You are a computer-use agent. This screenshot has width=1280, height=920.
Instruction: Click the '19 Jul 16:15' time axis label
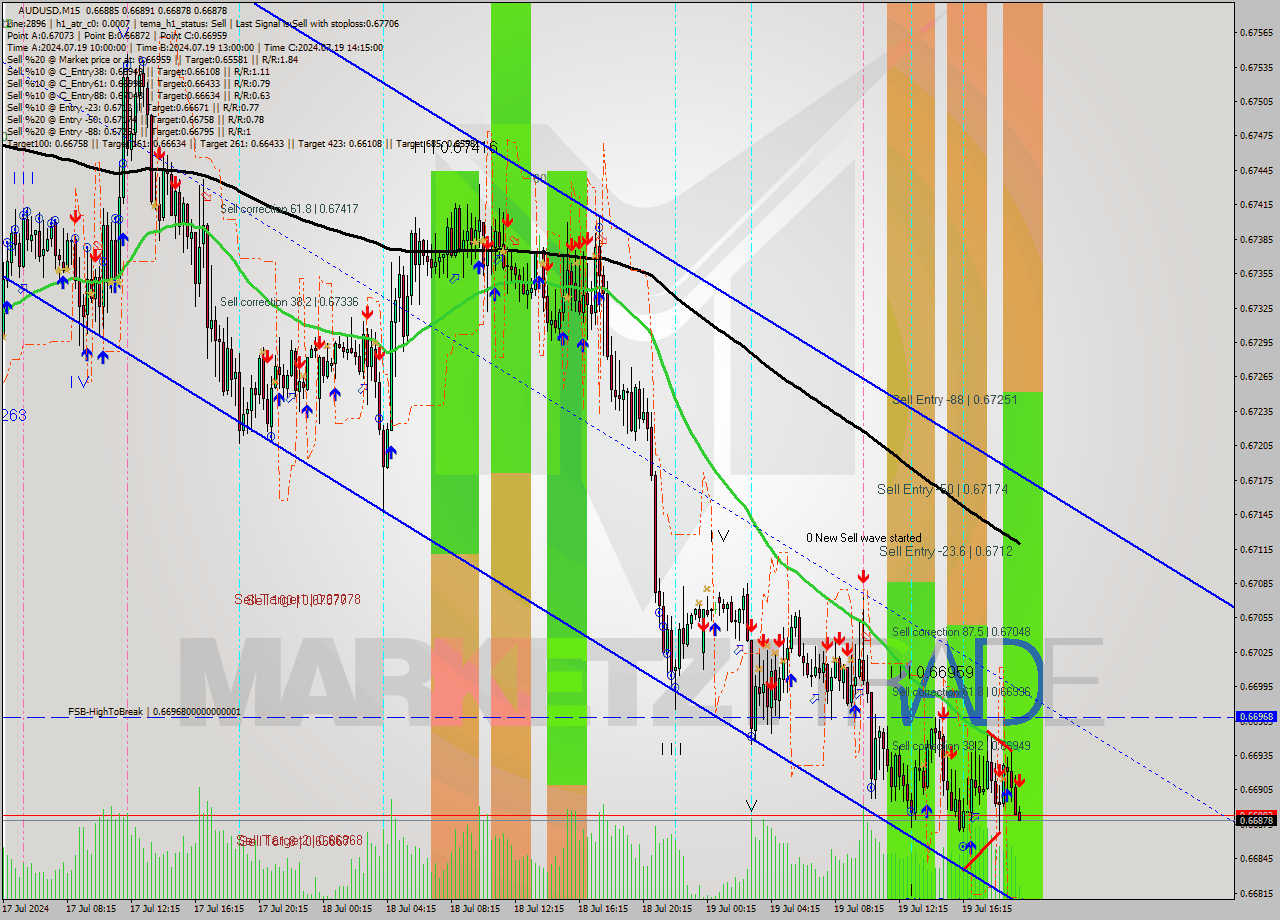(987, 909)
